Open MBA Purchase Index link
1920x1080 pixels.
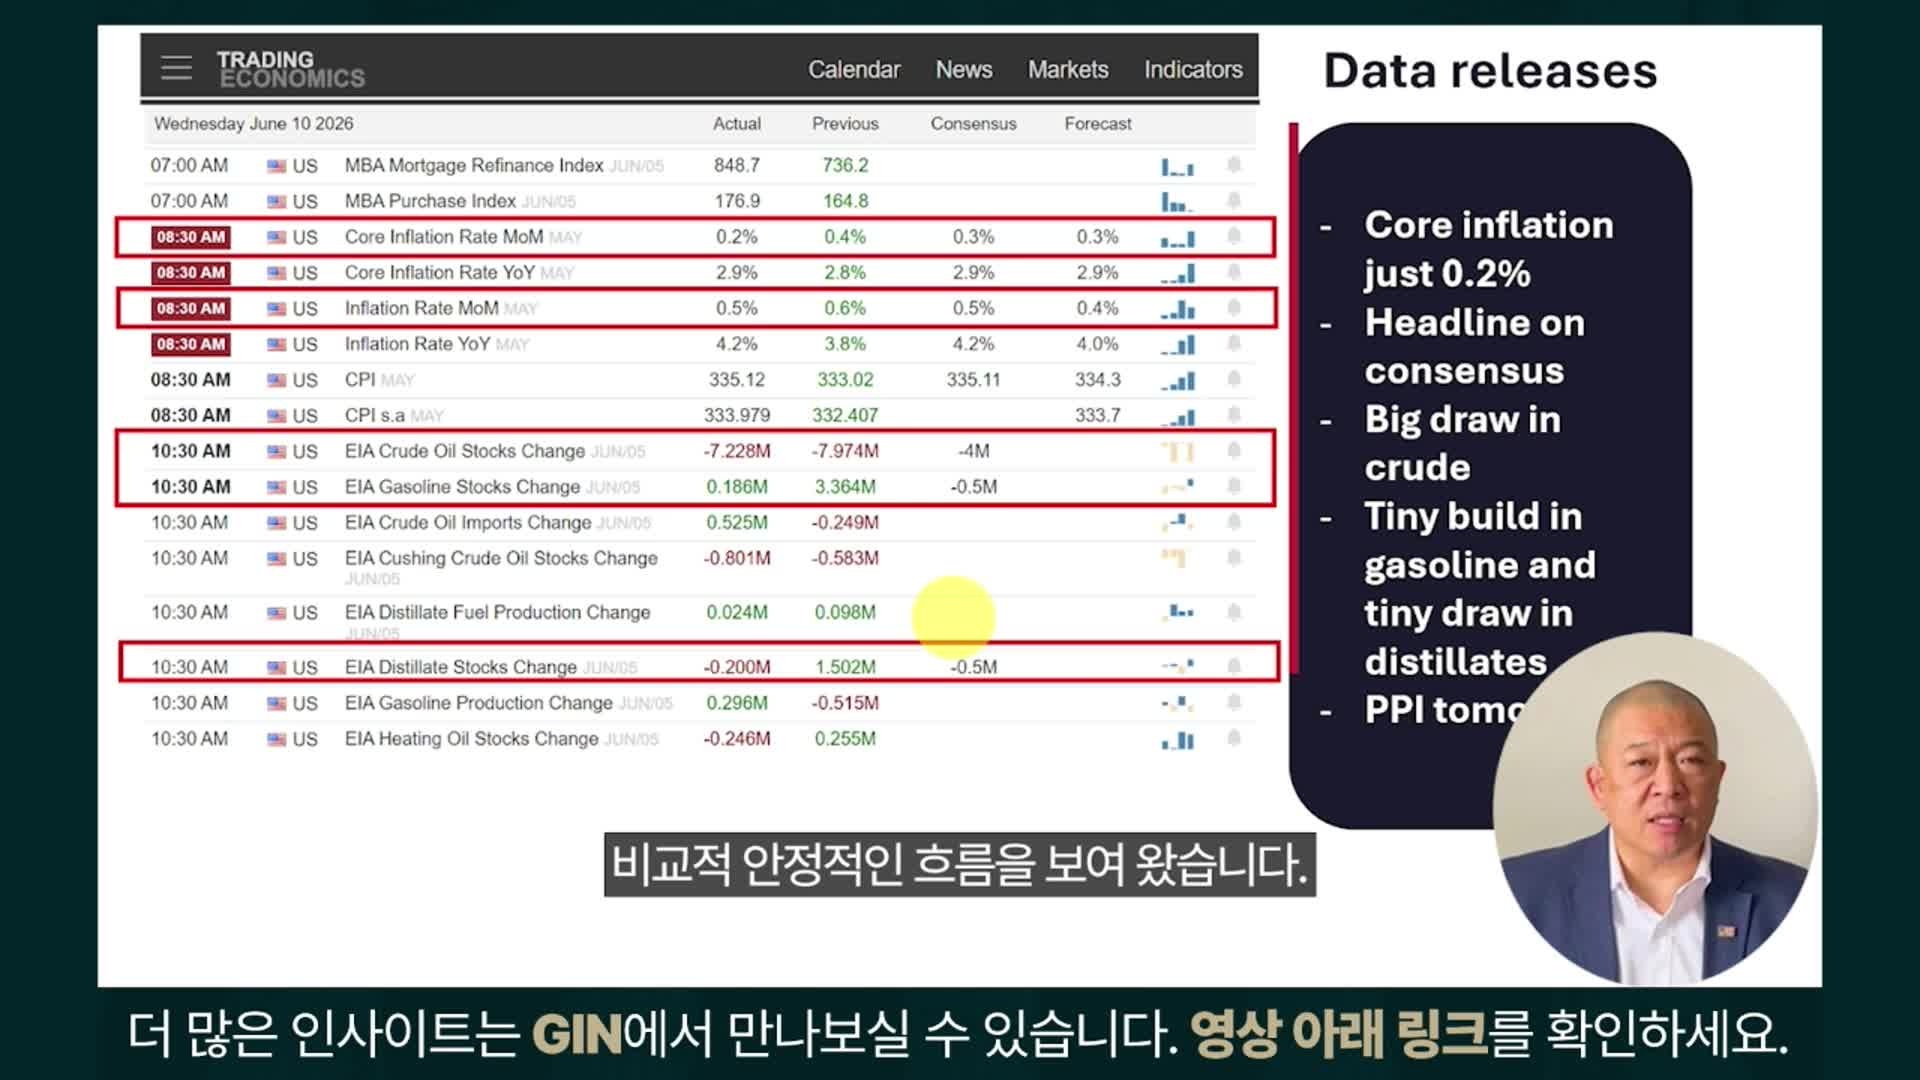click(x=430, y=201)
